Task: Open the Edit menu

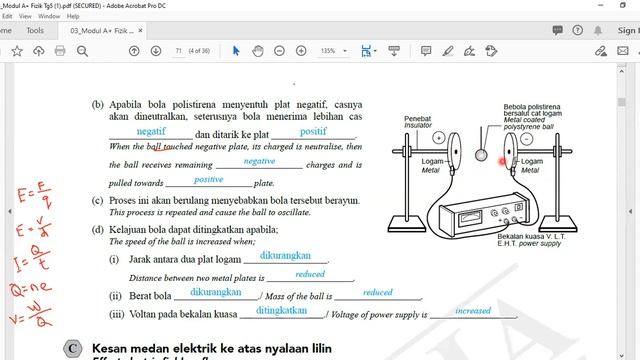Action: pos(7,16)
